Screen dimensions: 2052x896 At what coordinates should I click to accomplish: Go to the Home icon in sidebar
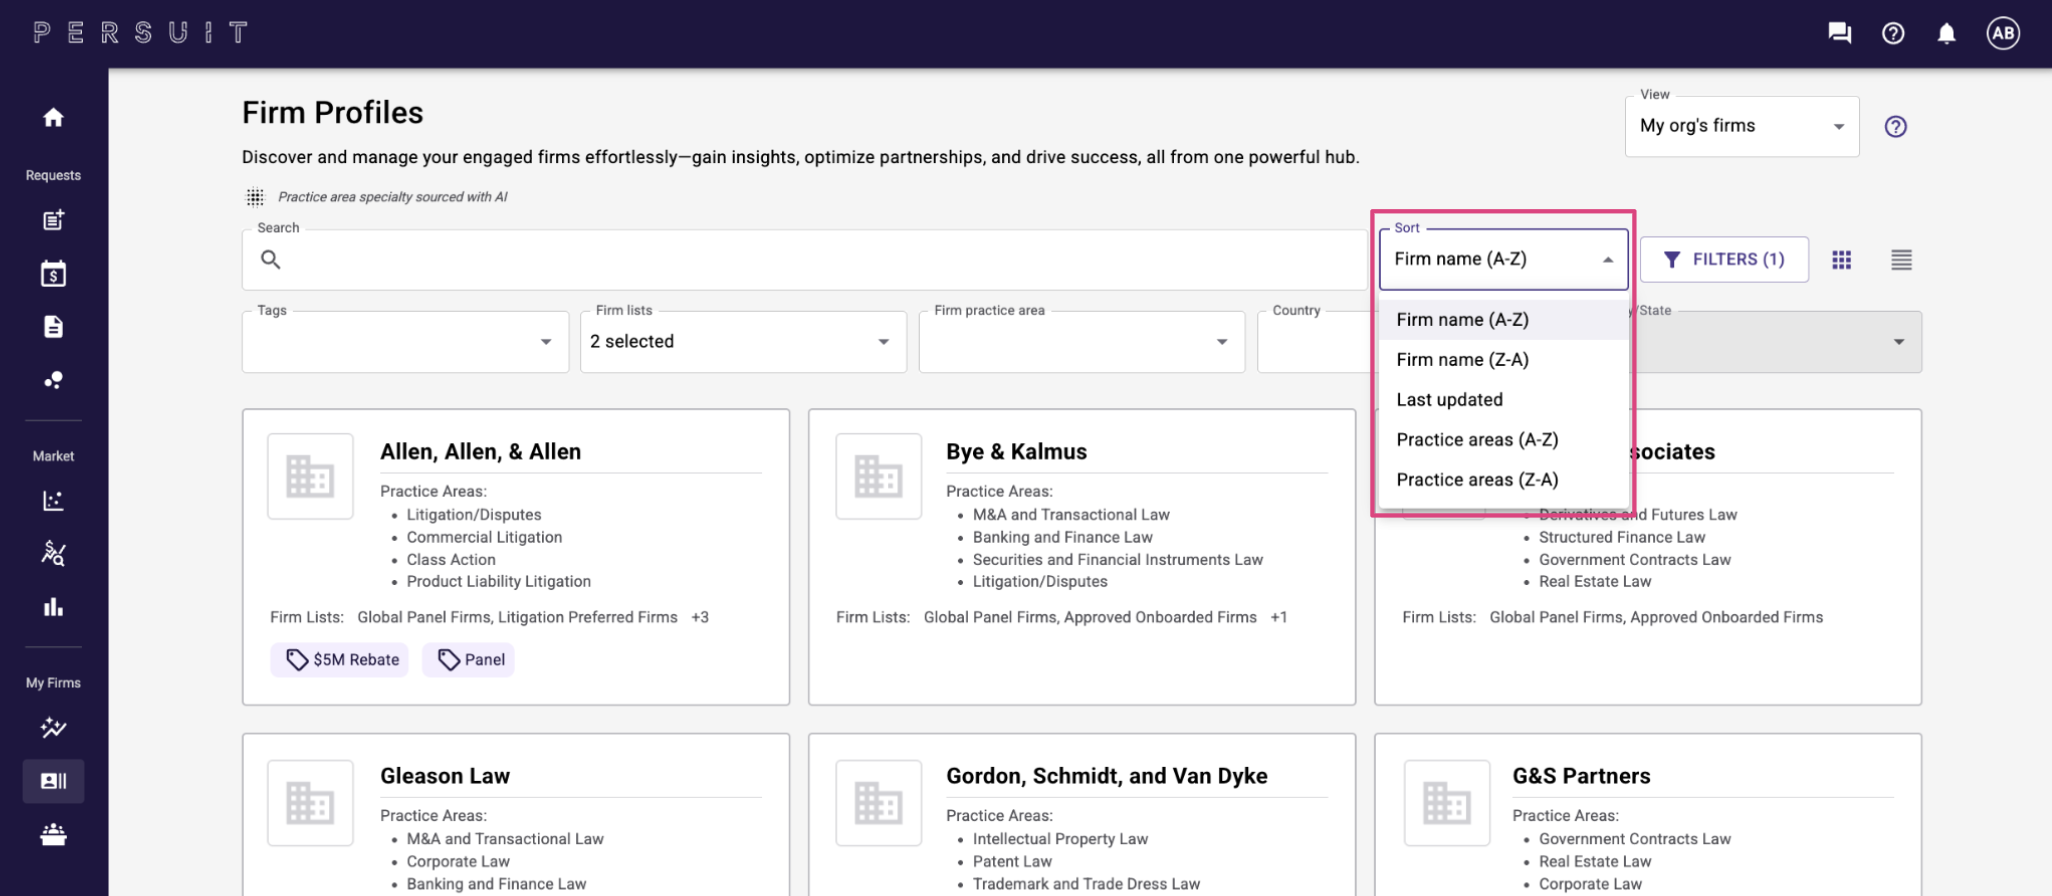(x=53, y=118)
